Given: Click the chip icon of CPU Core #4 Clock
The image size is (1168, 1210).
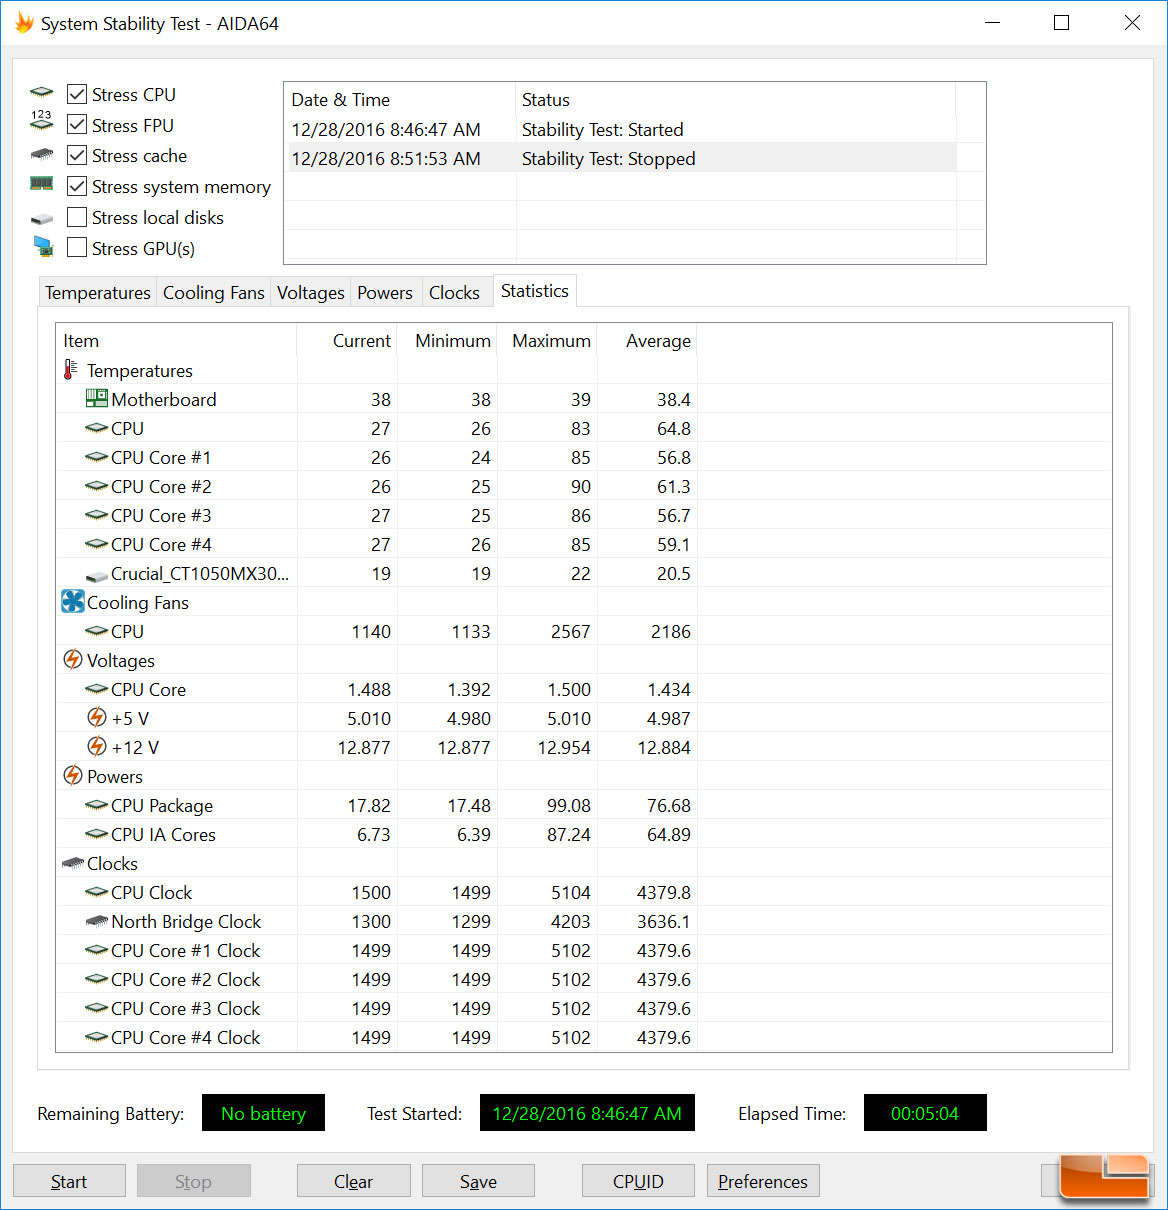Looking at the screenshot, I should [96, 1037].
